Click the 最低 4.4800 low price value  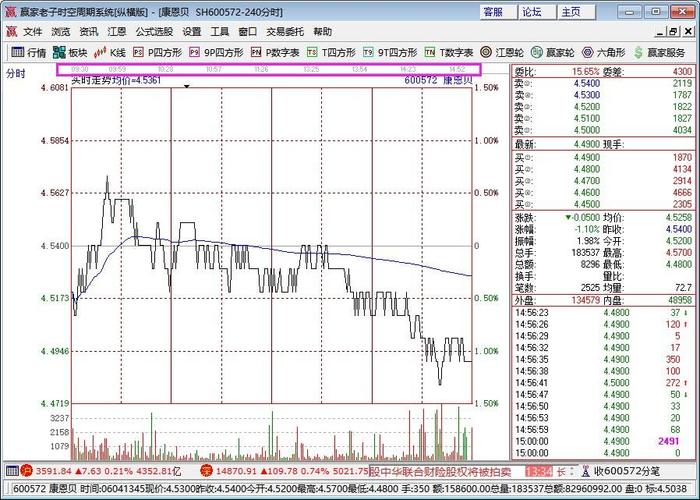tap(679, 264)
